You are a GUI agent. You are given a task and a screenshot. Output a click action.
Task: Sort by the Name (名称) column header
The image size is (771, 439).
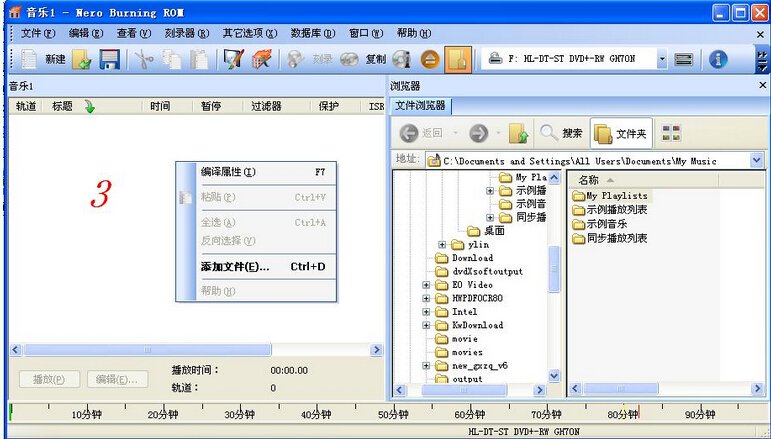tap(644, 180)
